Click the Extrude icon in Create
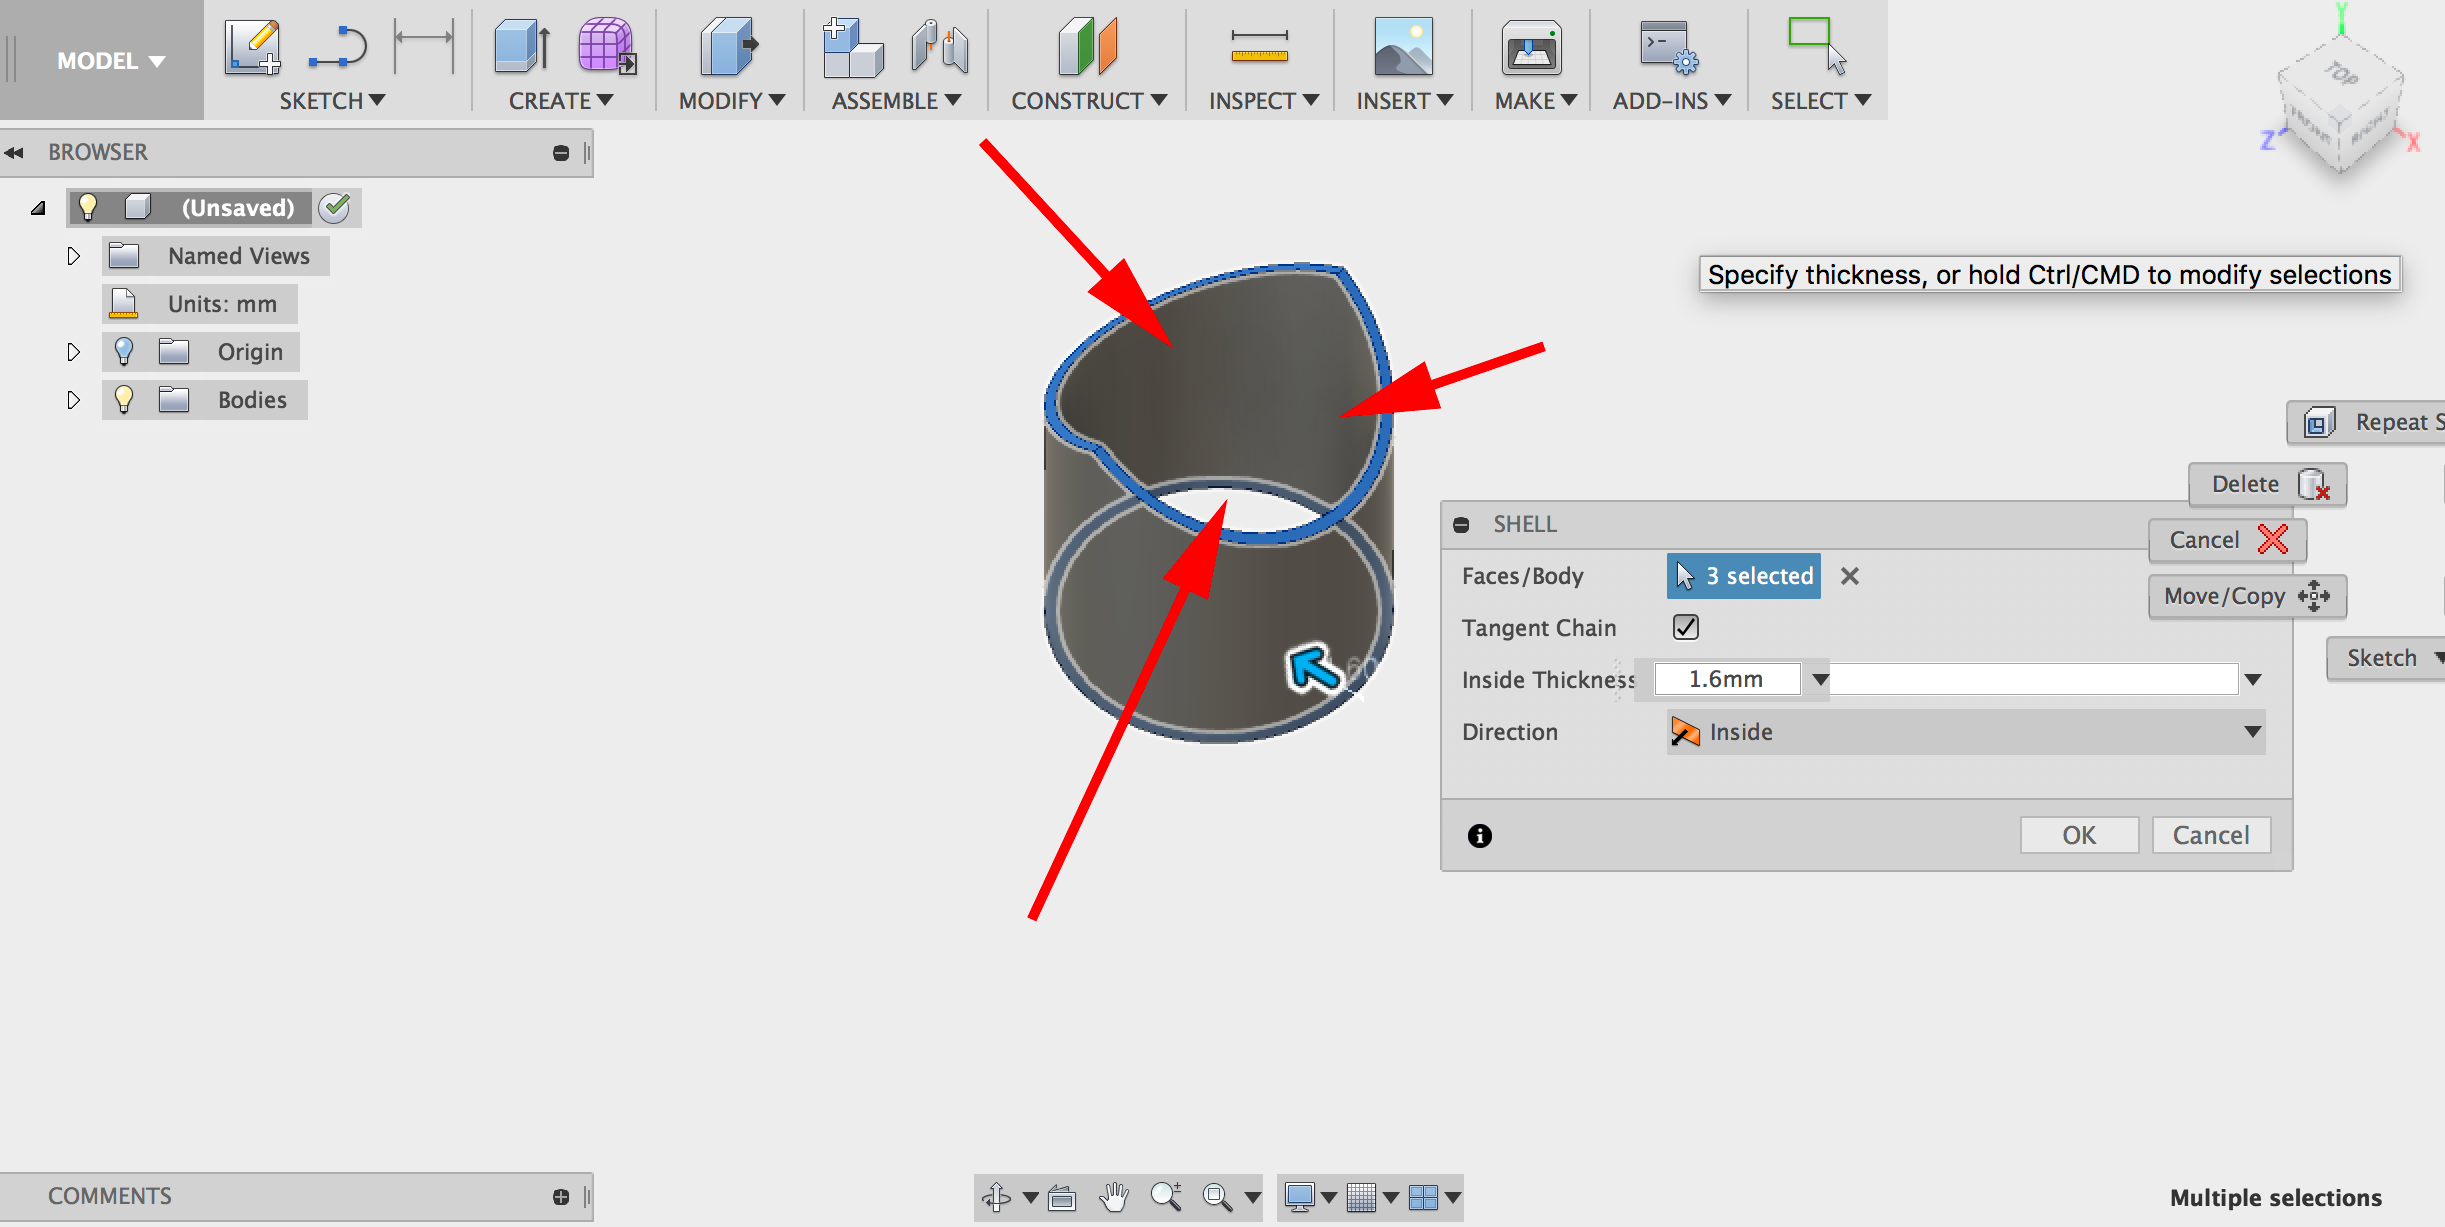This screenshot has height=1227, width=2445. click(522, 46)
